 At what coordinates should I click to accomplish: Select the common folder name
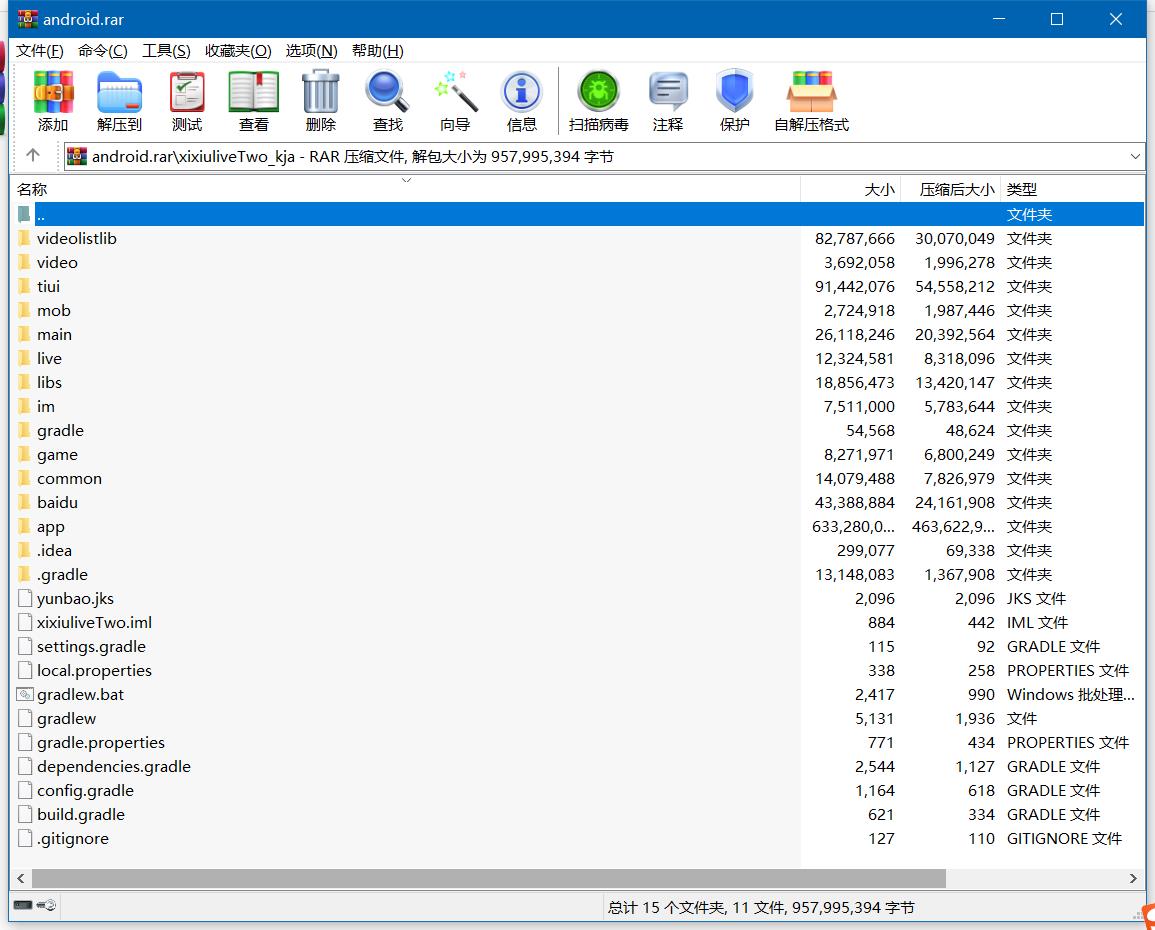69,479
